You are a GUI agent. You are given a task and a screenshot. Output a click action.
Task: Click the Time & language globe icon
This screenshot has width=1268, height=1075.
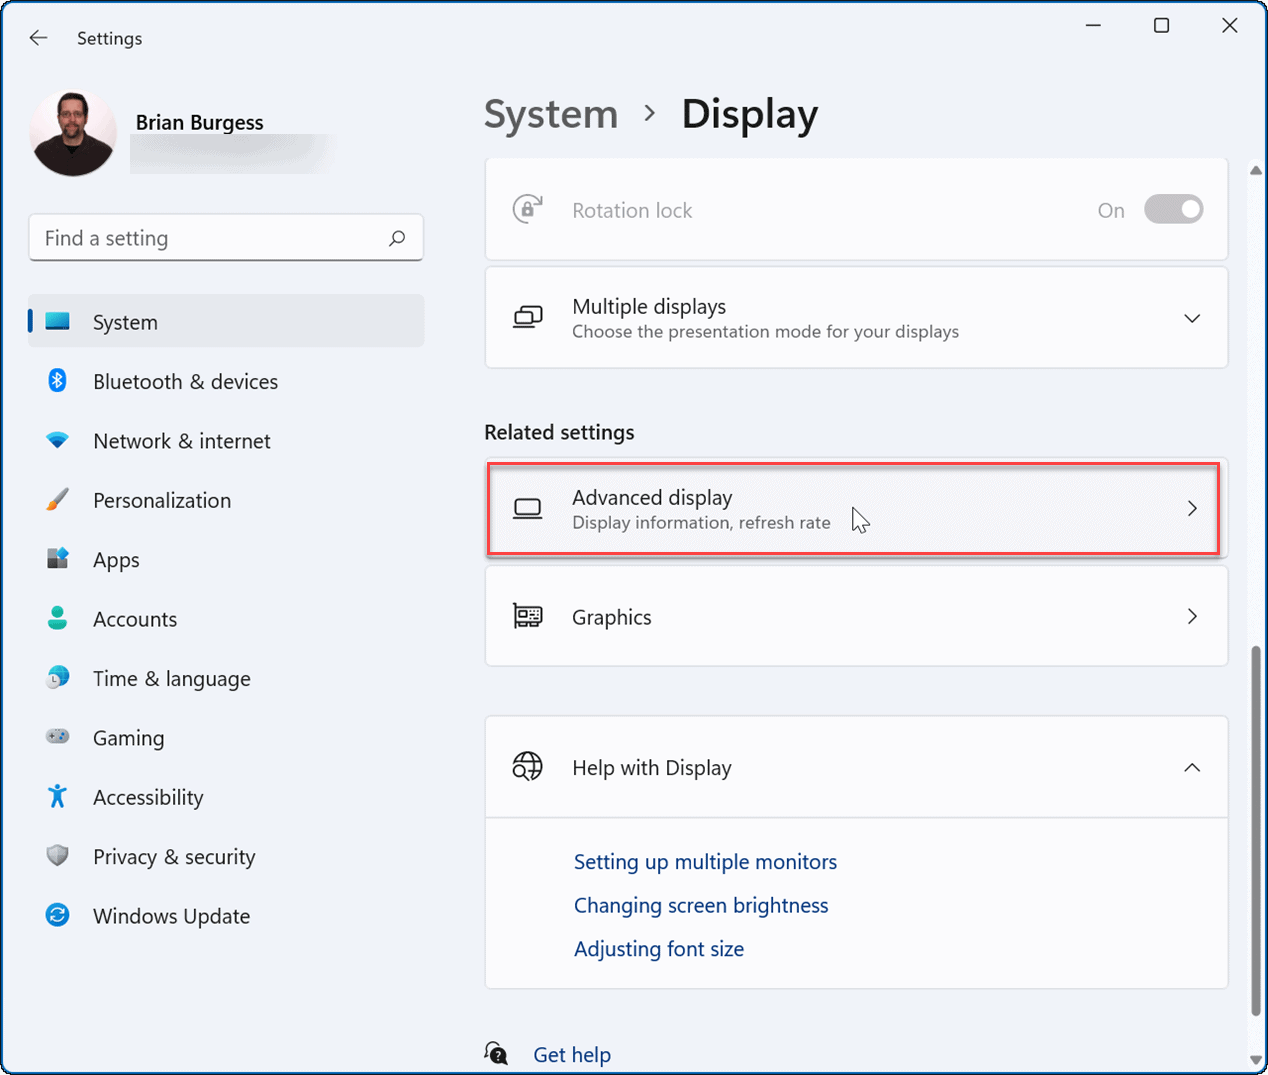click(x=58, y=677)
